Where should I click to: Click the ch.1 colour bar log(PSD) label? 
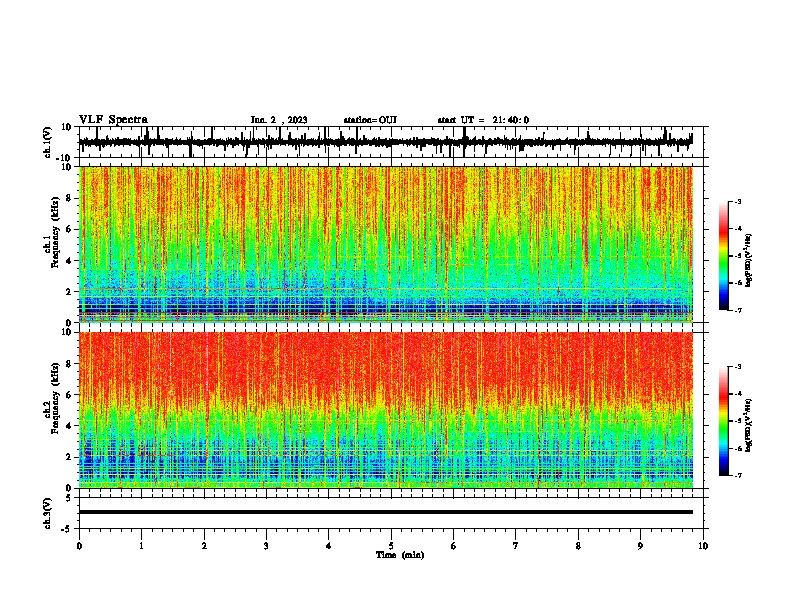pyautogui.click(x=749, y=260)
